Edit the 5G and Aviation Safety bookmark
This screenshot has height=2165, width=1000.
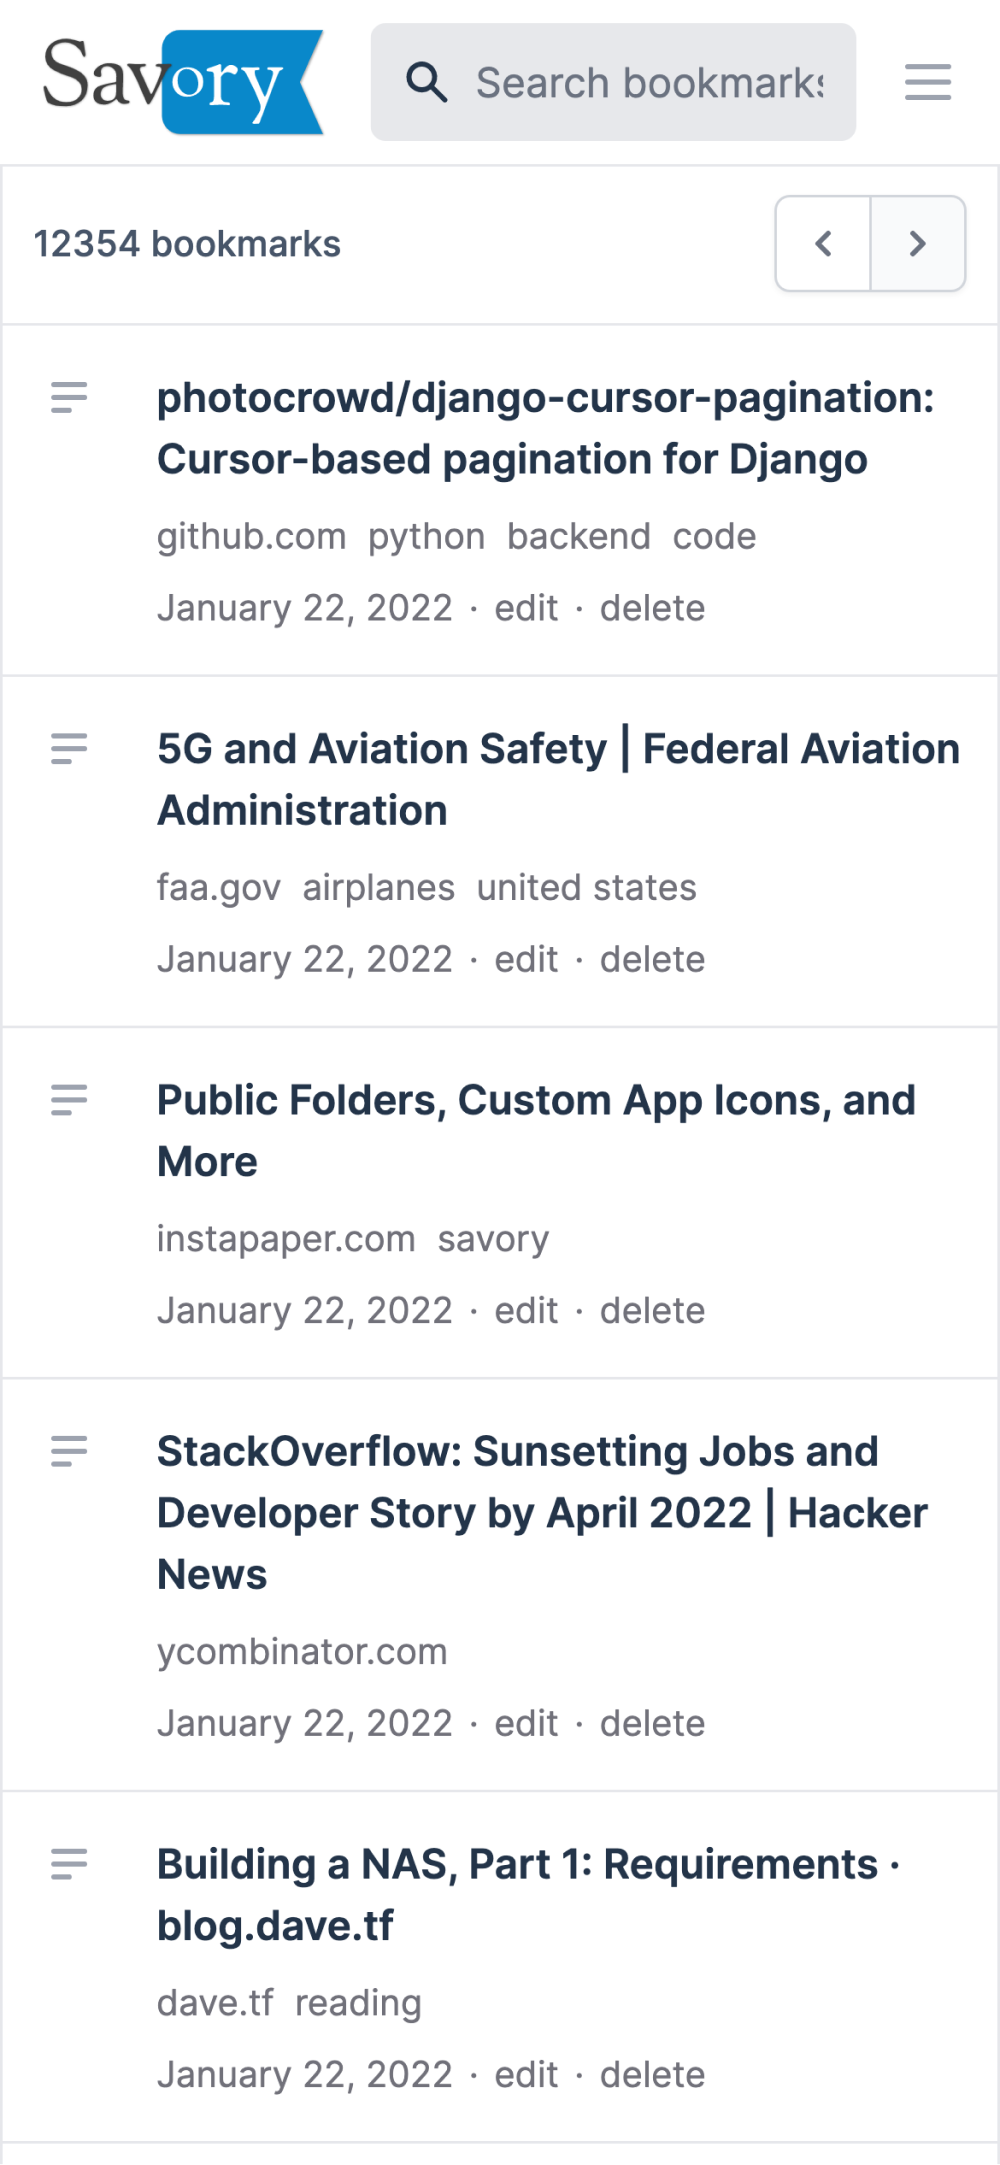pos(526,959)
